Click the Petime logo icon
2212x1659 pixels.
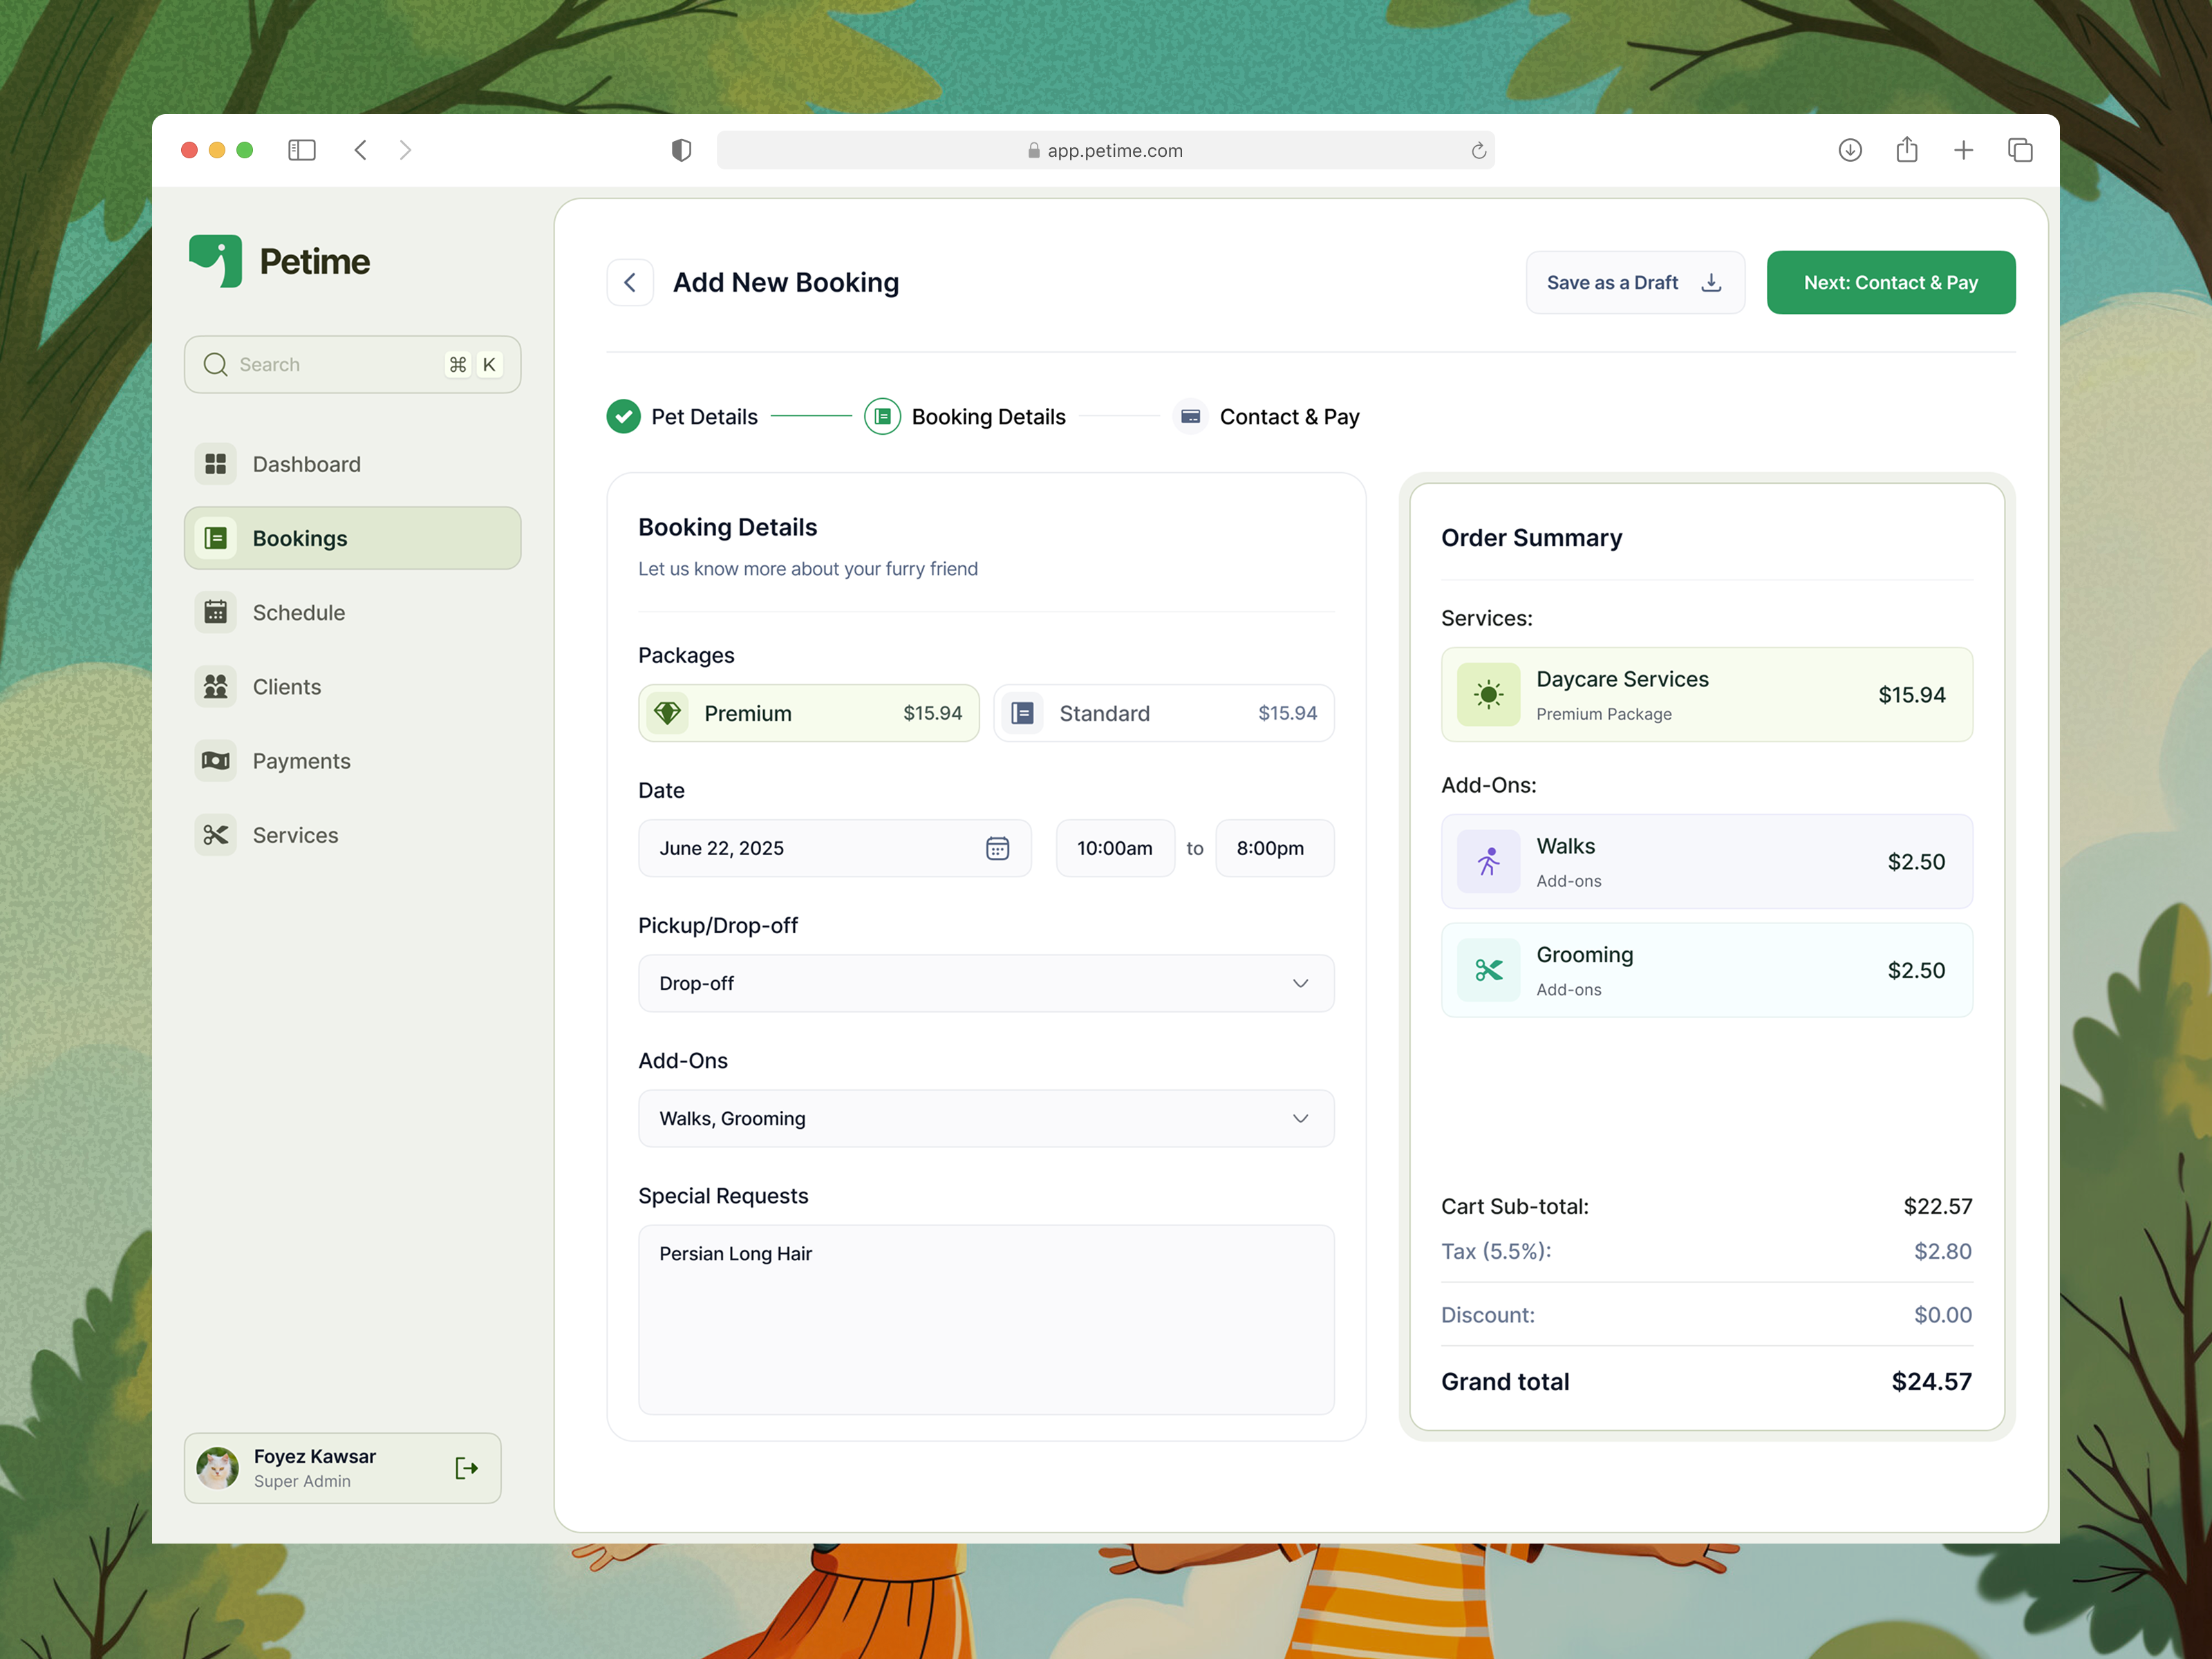coord(214,260)
